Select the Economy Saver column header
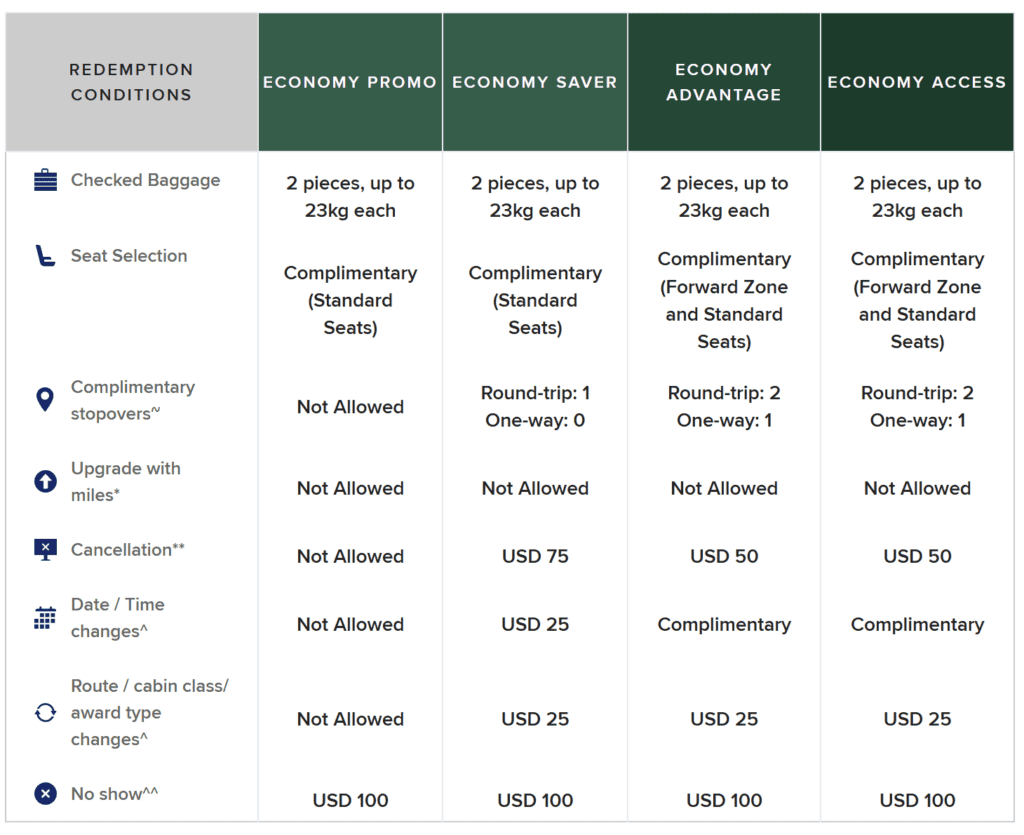Image resolution: width=1024 pixels, height=835 pixels. coord(535,82)
